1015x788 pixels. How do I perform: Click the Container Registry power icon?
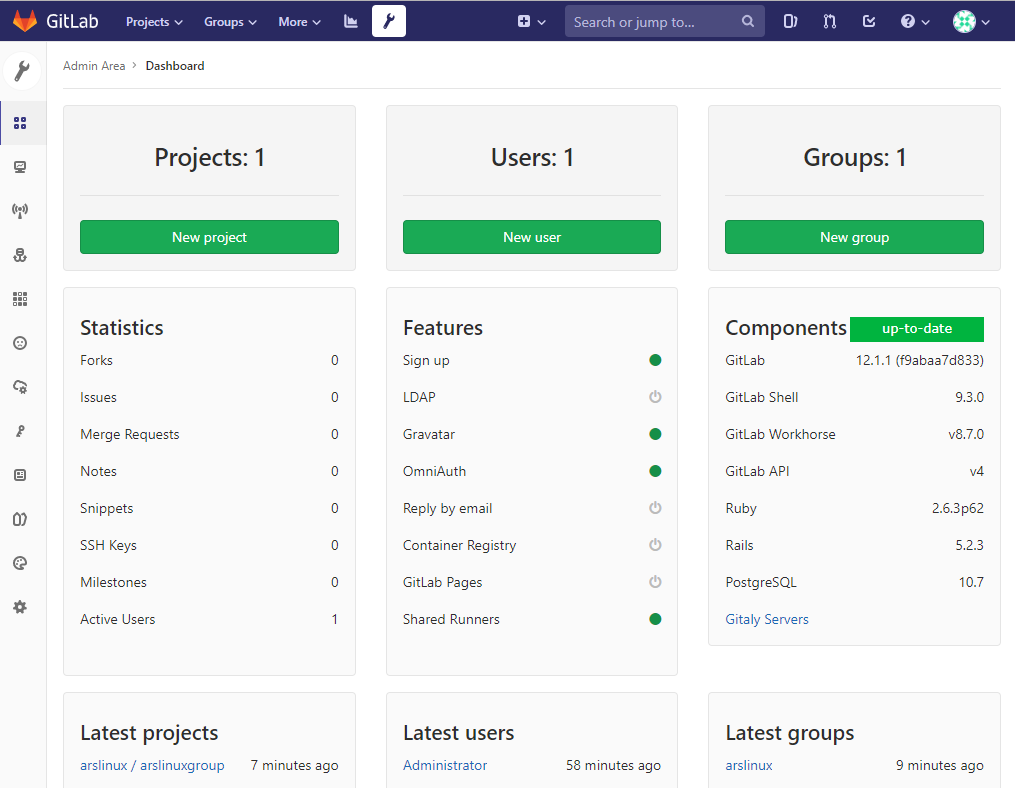point(655,545)
